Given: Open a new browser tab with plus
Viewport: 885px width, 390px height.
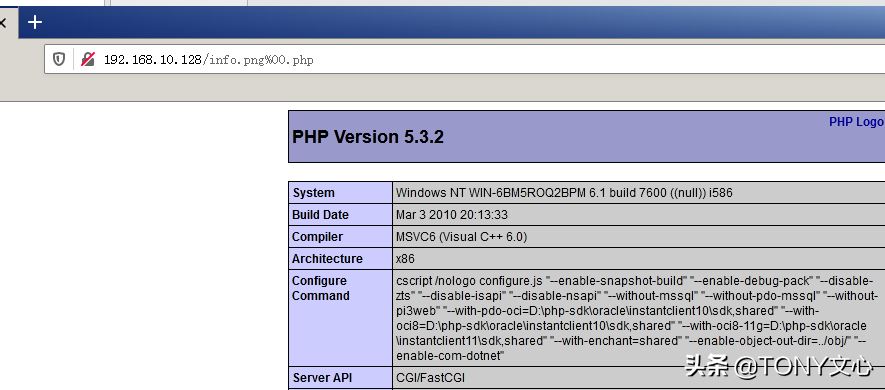Looking at the screenshot, I should coord(35,23).
